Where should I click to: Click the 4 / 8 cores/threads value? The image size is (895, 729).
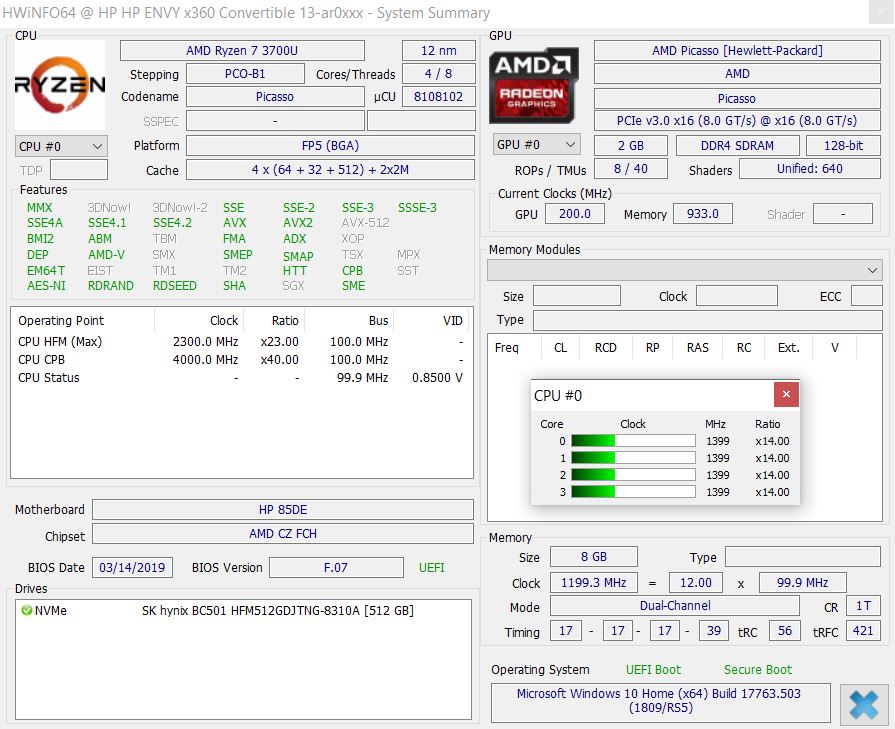[x=438, y=74]
